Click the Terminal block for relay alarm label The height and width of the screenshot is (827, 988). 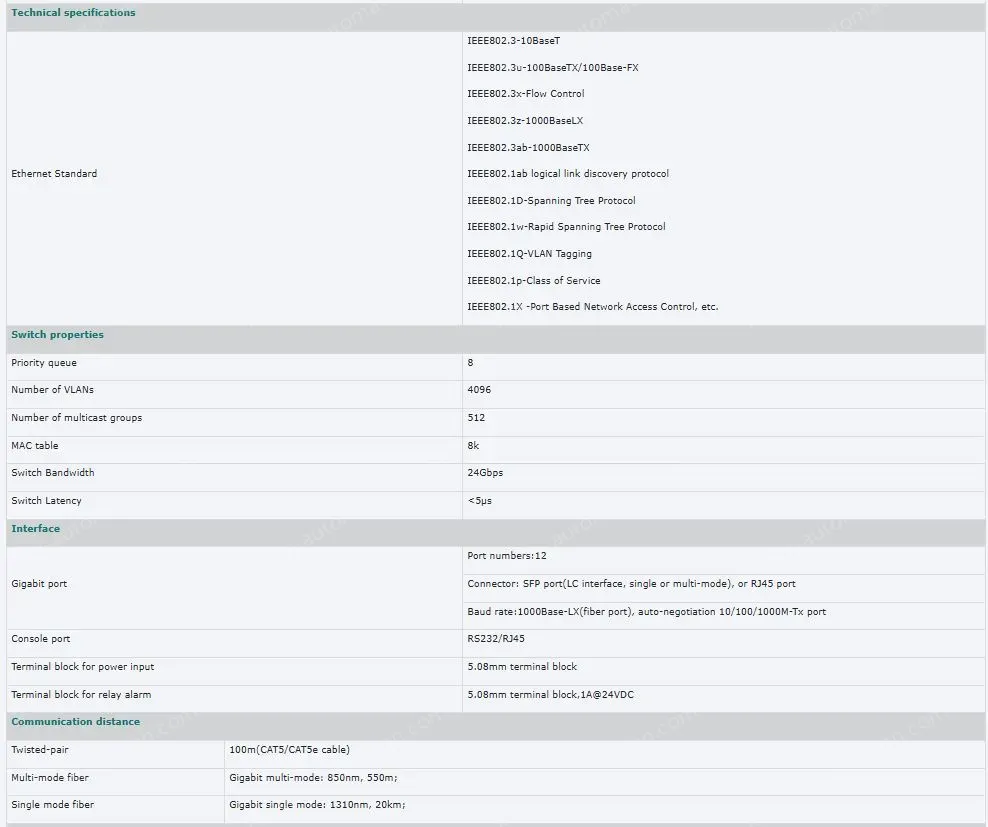point(81,695)
